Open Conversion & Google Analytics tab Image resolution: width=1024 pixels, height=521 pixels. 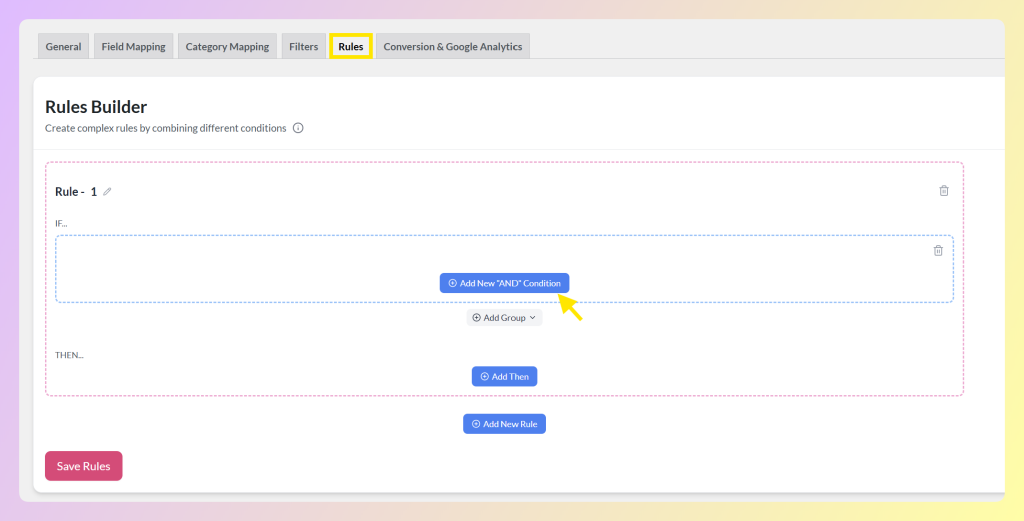coord(453,46)
